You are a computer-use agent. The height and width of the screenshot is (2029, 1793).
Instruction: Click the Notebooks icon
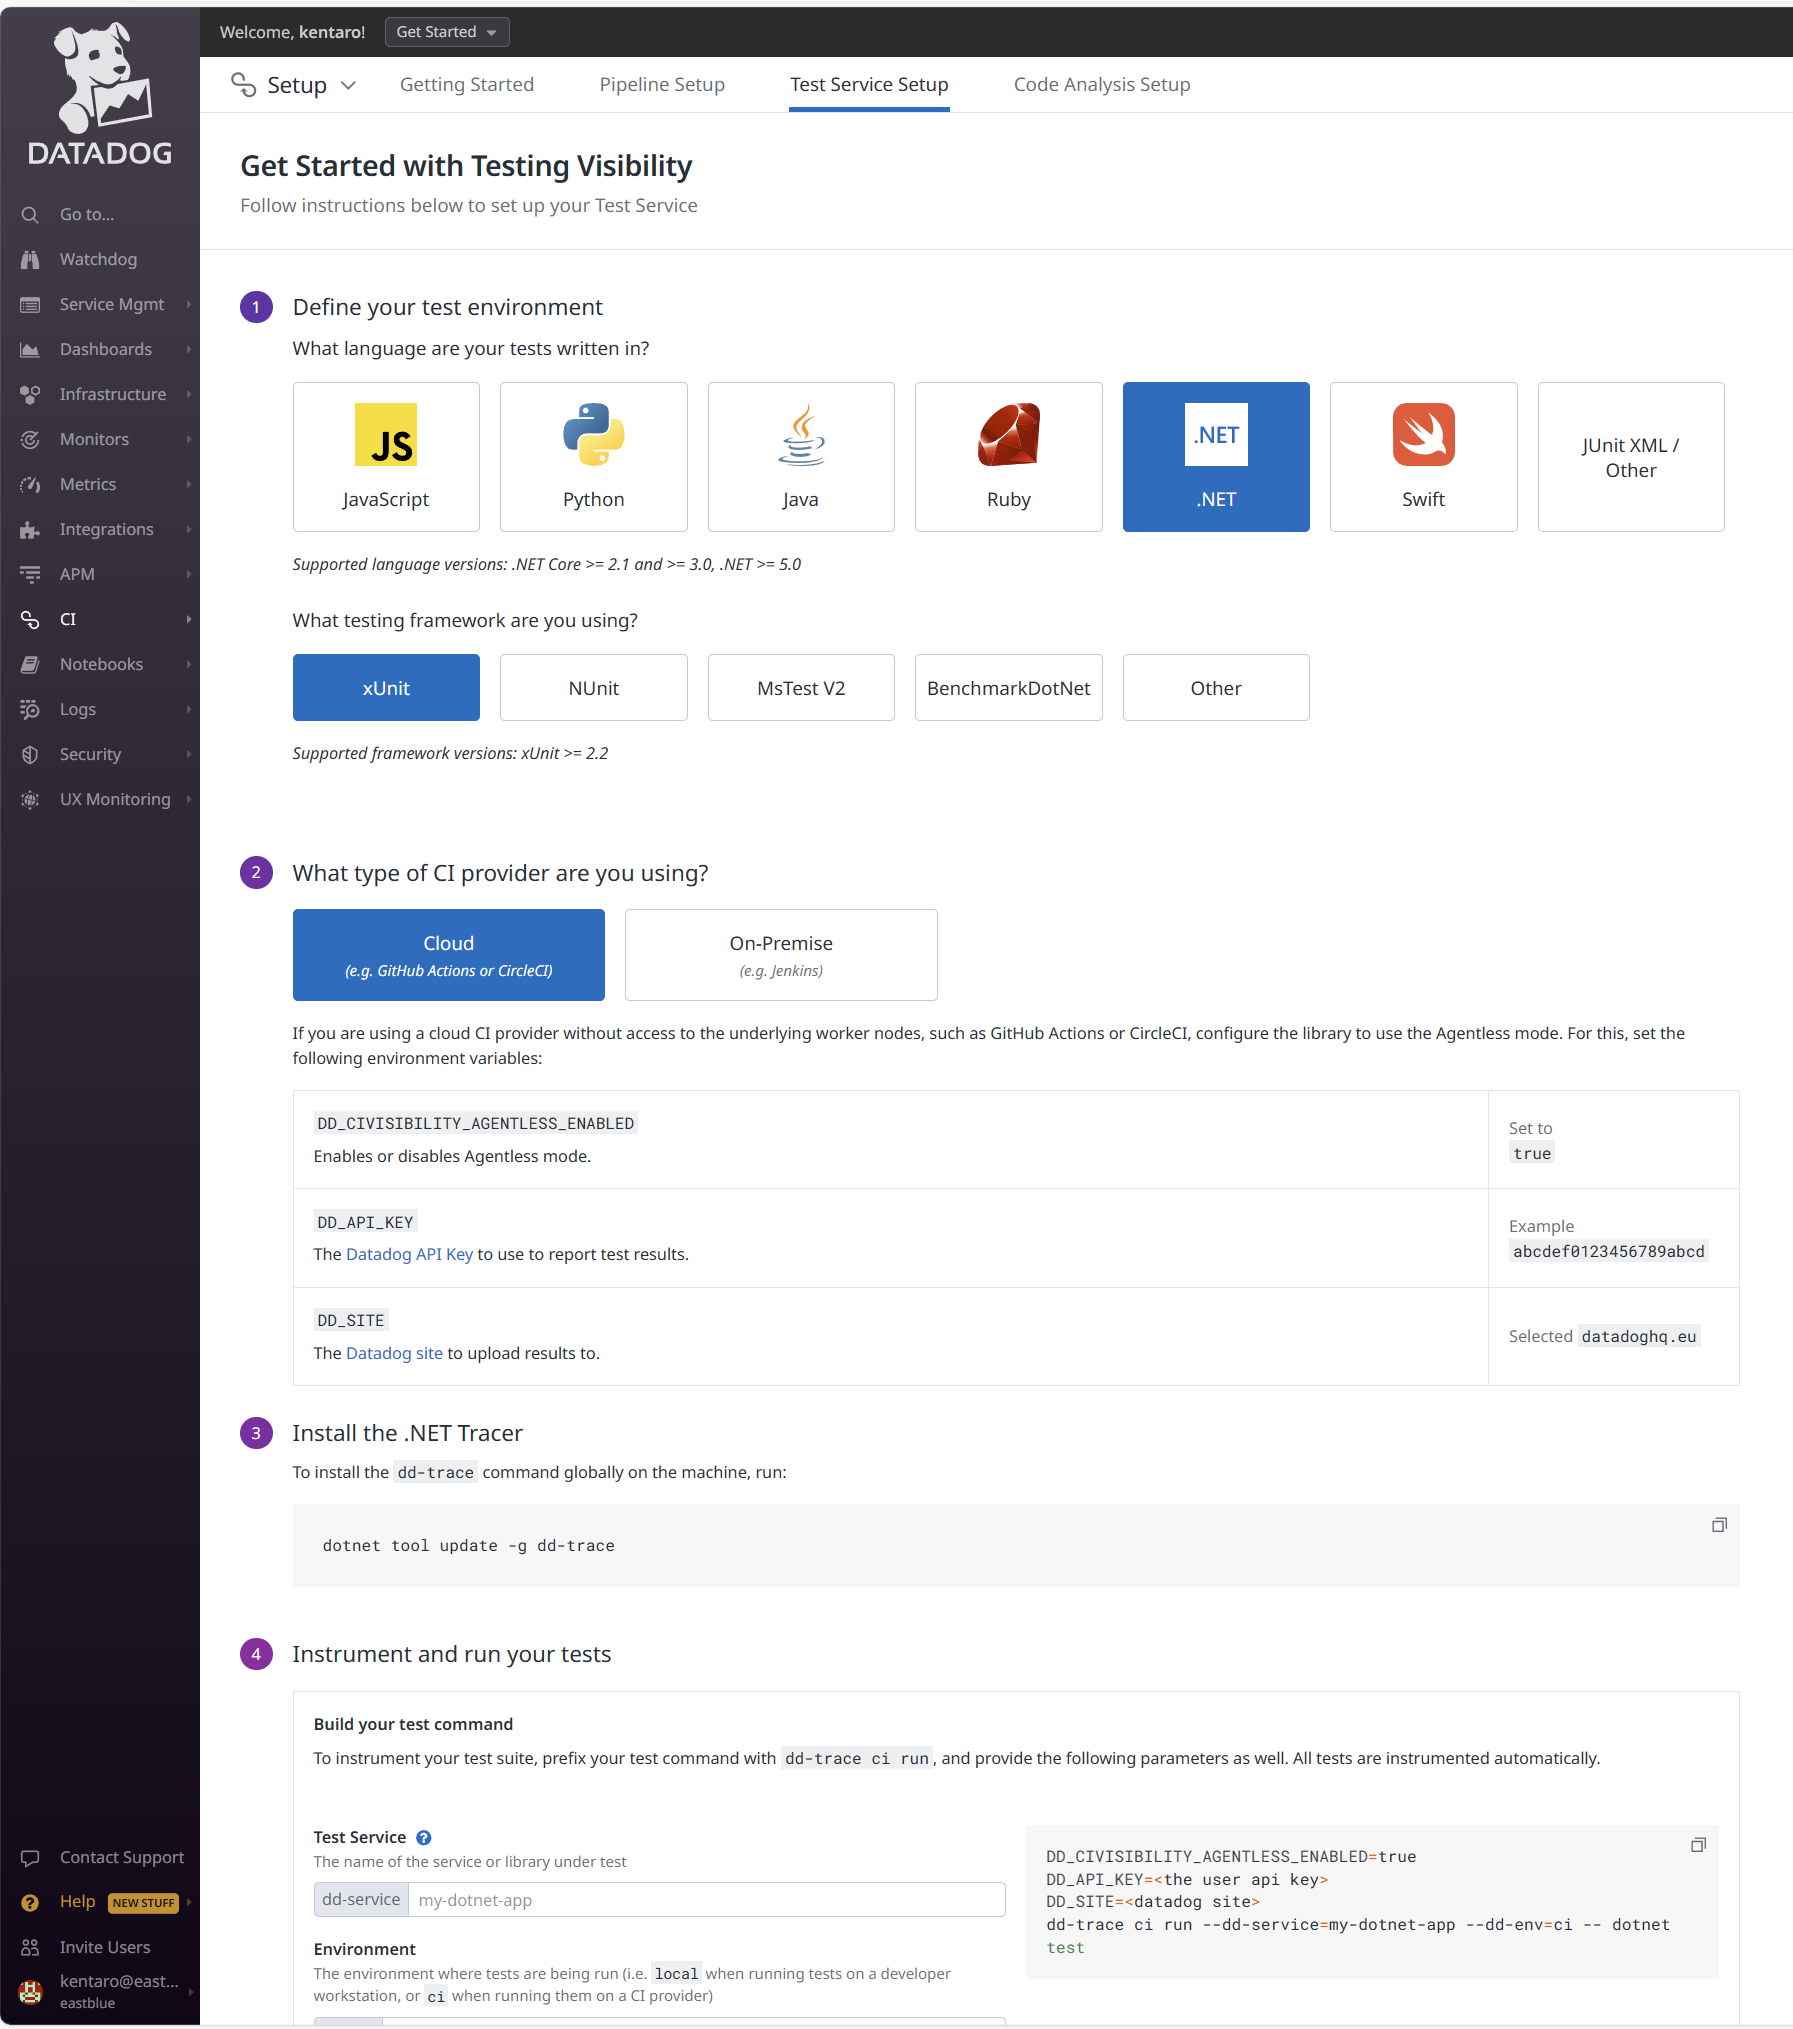30,664
